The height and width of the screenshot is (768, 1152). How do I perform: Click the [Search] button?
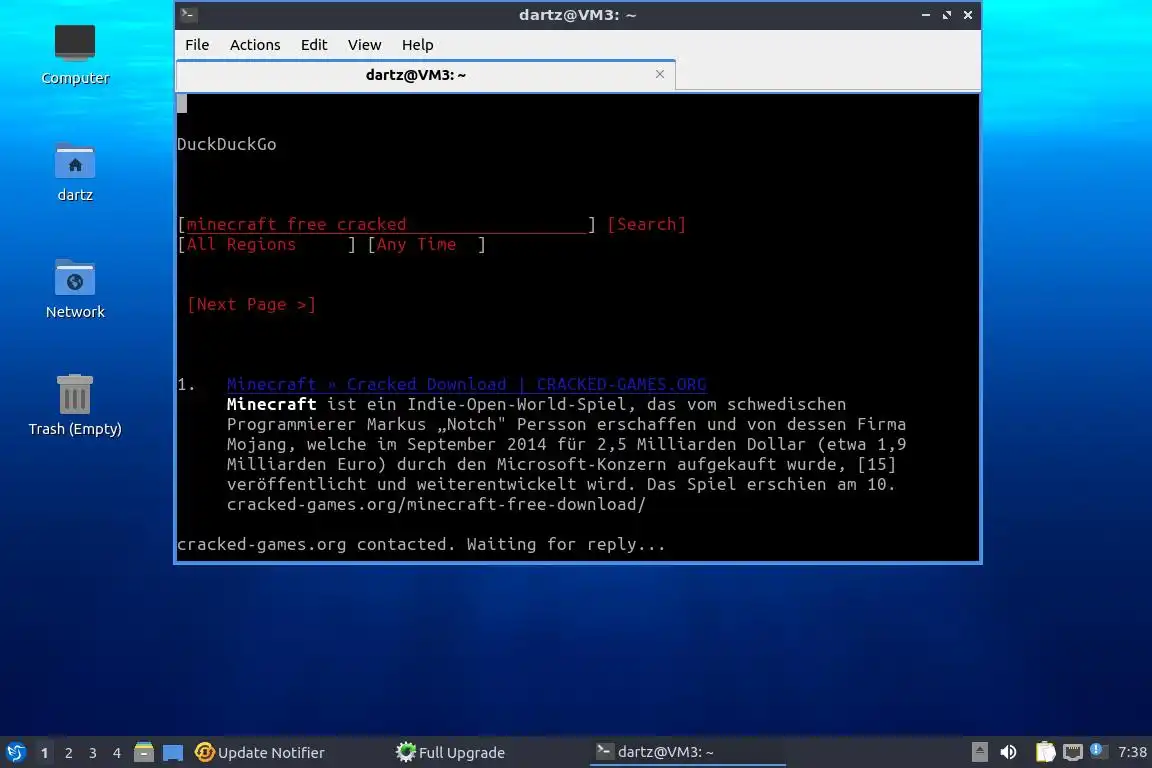click(x=647, y=224)
